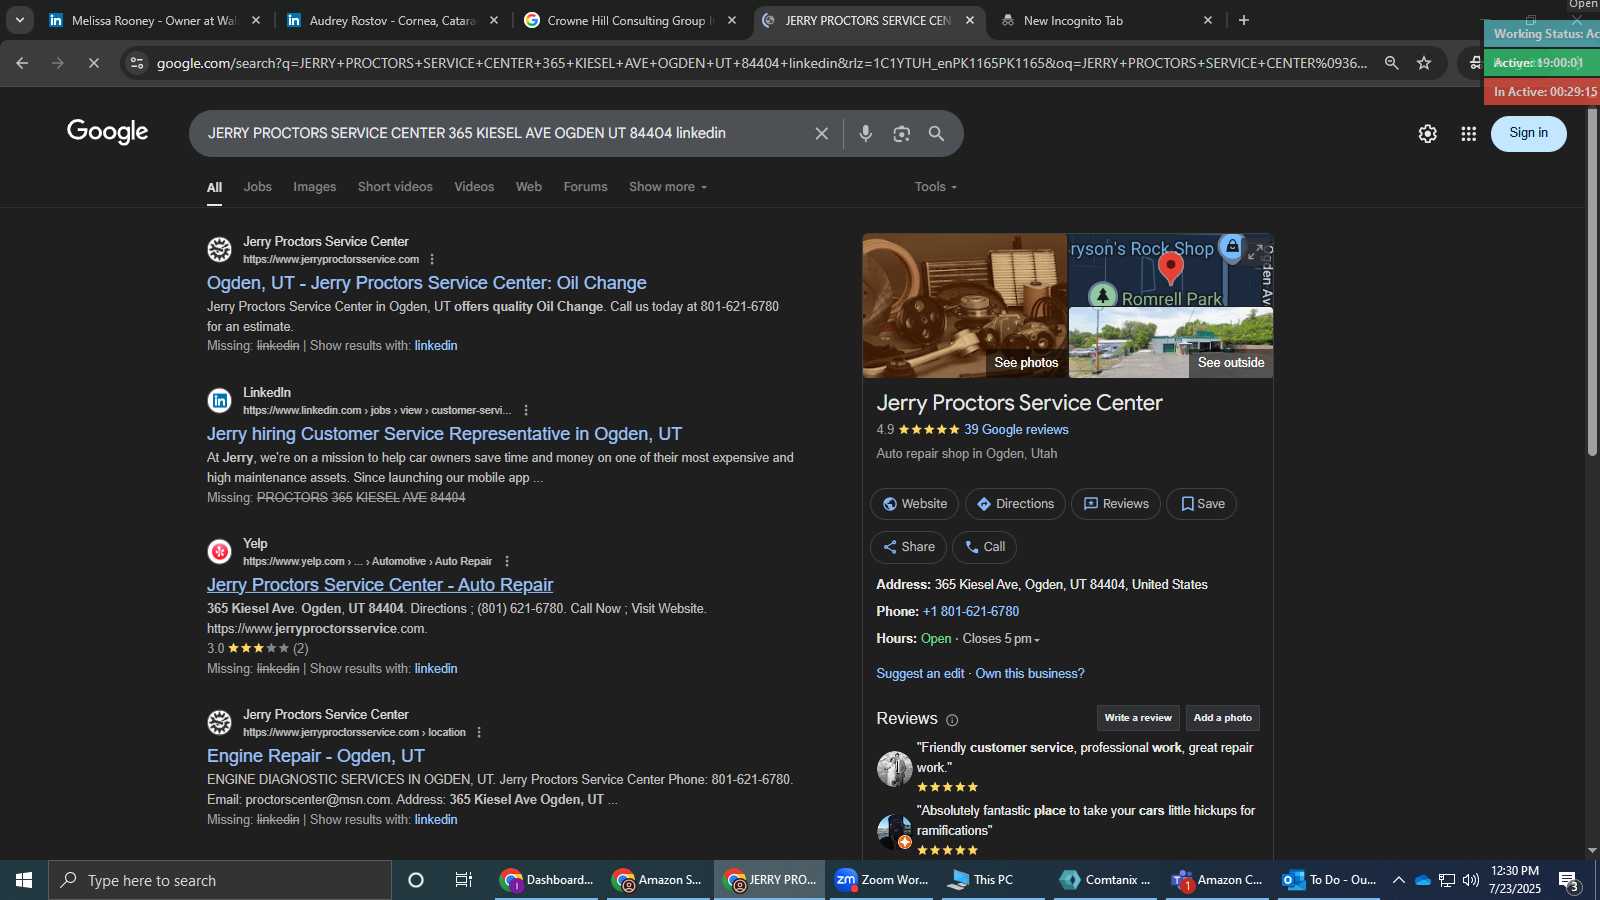Get Directions to Jerry Proctors
The width and height of the screenshot is (1600, 900).
1015,504
